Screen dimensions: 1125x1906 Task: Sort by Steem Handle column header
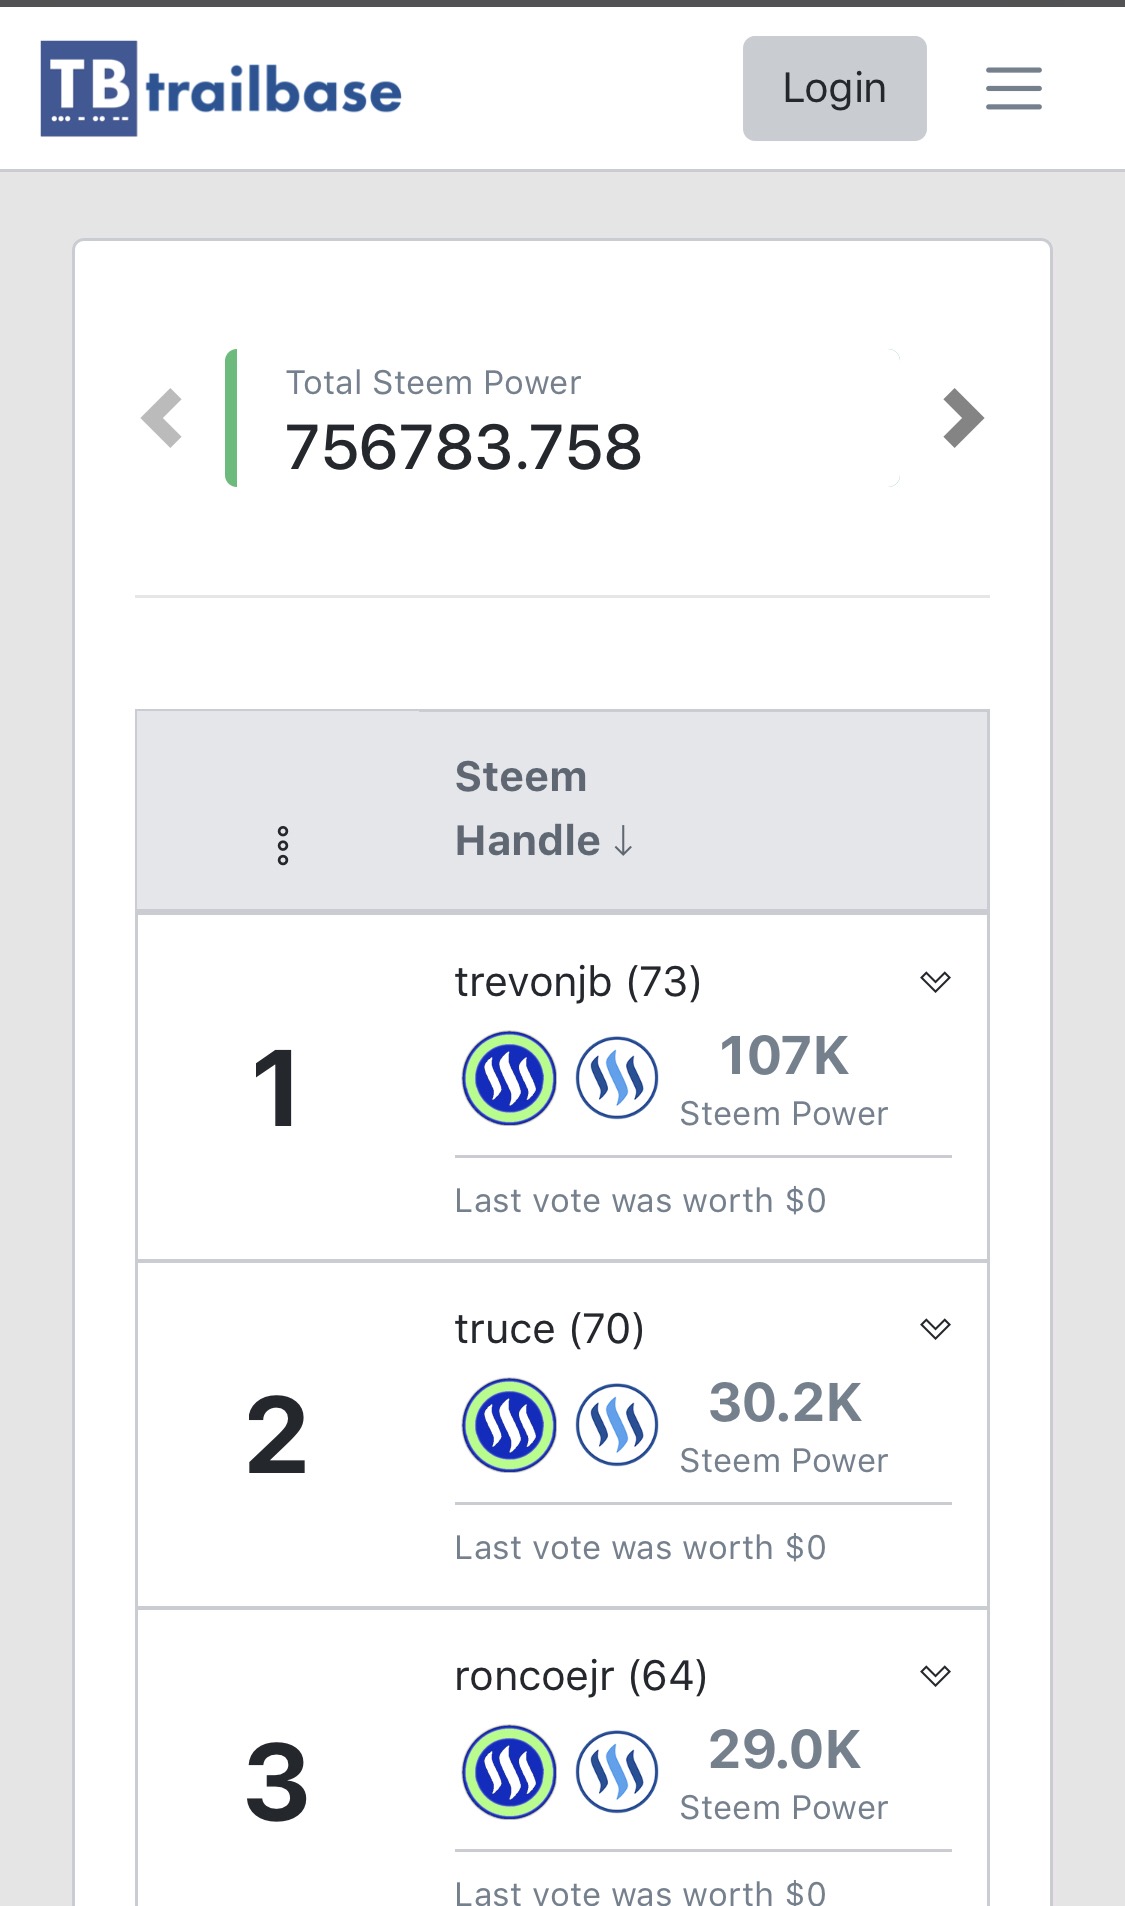point(543,809)
